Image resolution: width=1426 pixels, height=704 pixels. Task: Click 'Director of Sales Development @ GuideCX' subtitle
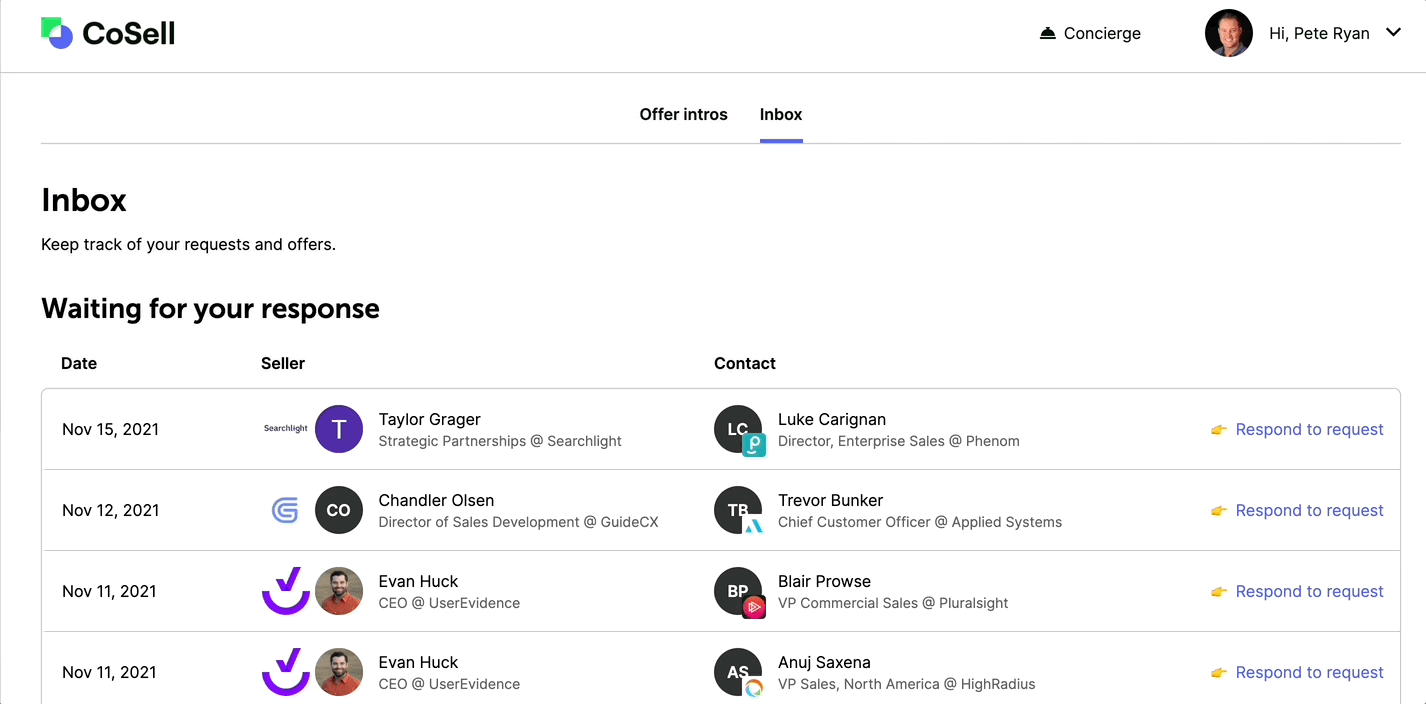(519, 522)
